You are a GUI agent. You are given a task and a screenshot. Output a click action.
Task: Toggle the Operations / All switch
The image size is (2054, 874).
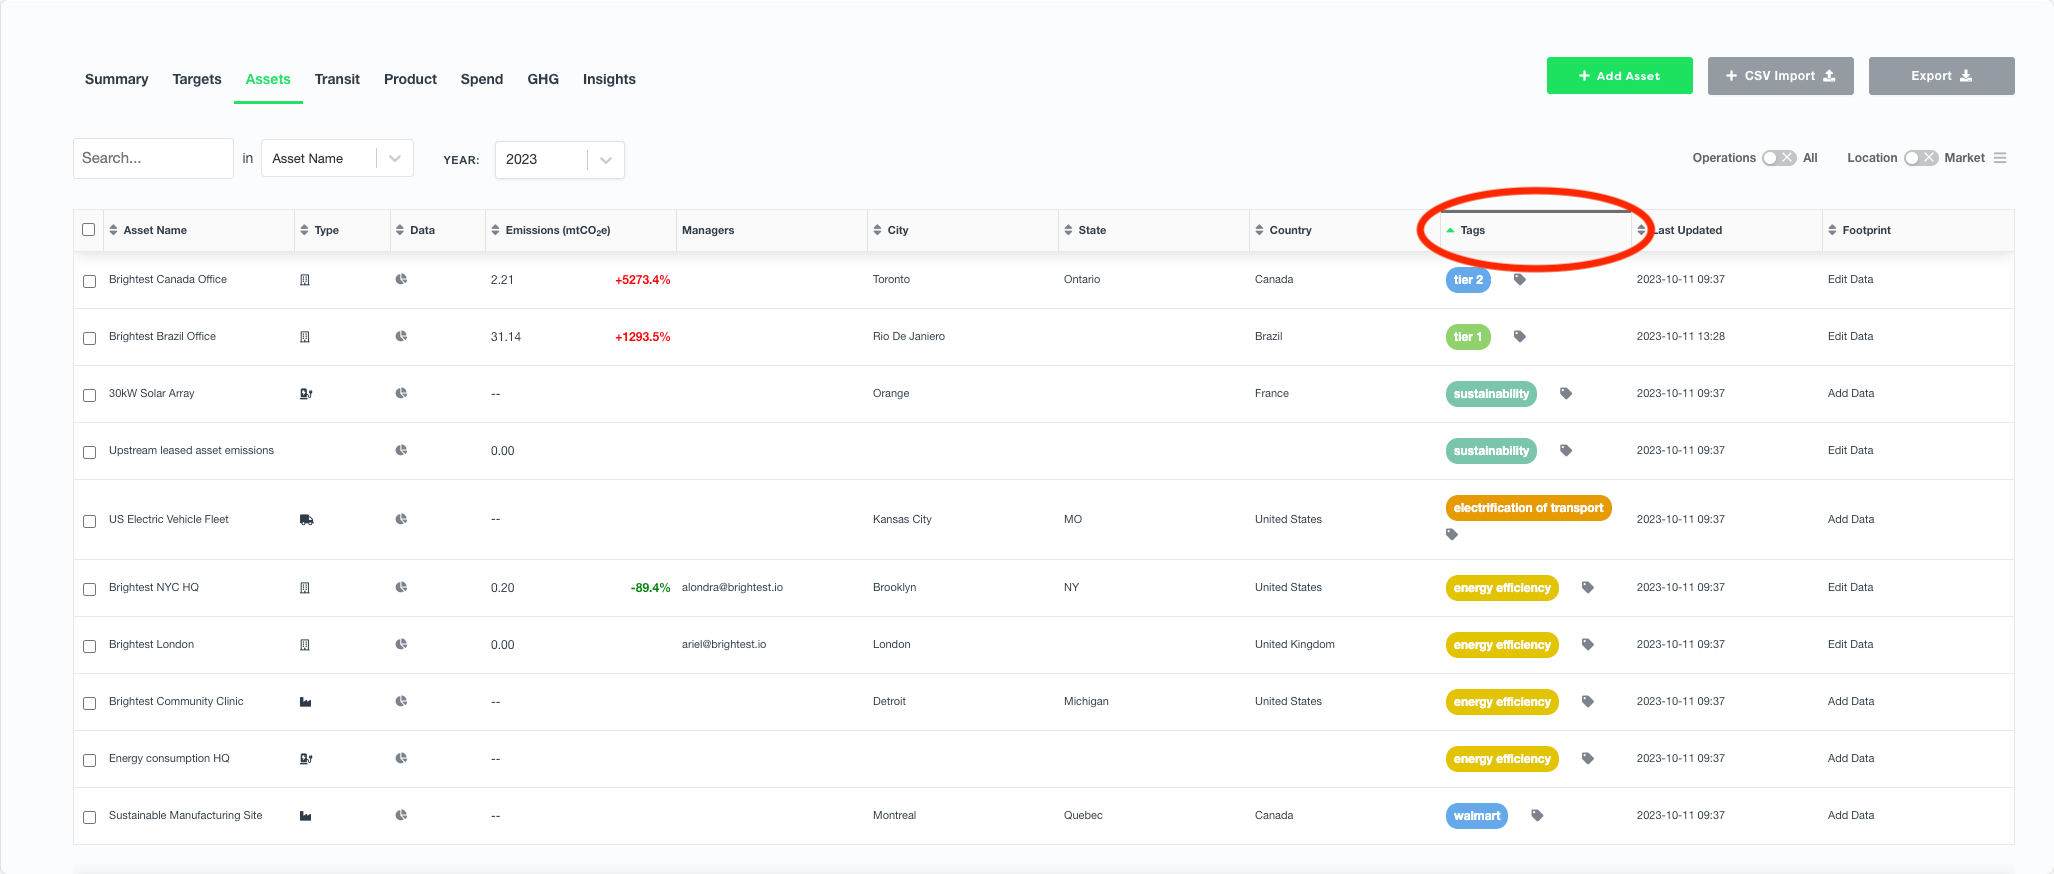(1778, 158)
